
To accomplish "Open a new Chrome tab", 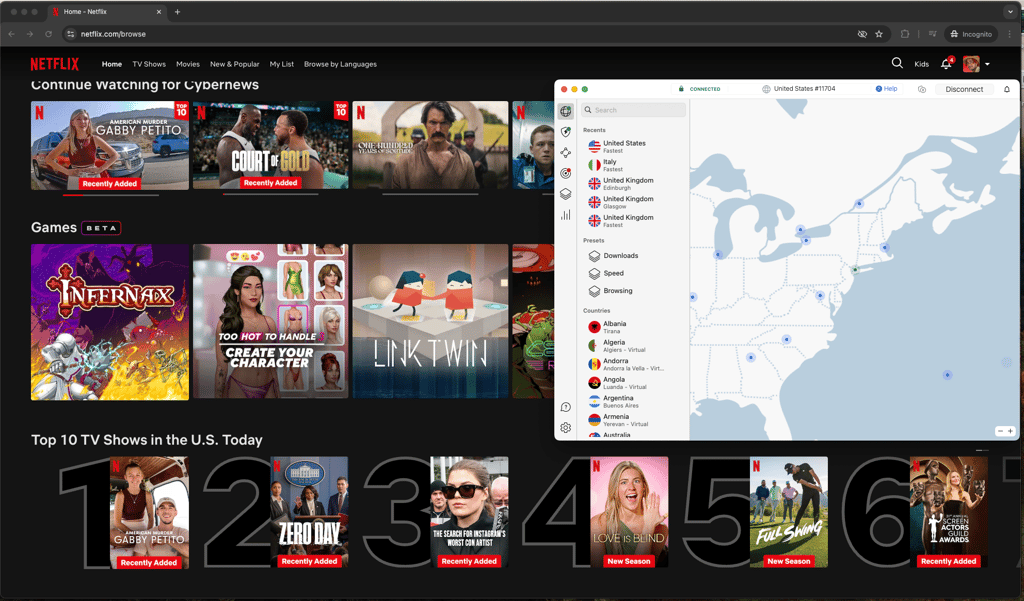I will pos(177,12).
